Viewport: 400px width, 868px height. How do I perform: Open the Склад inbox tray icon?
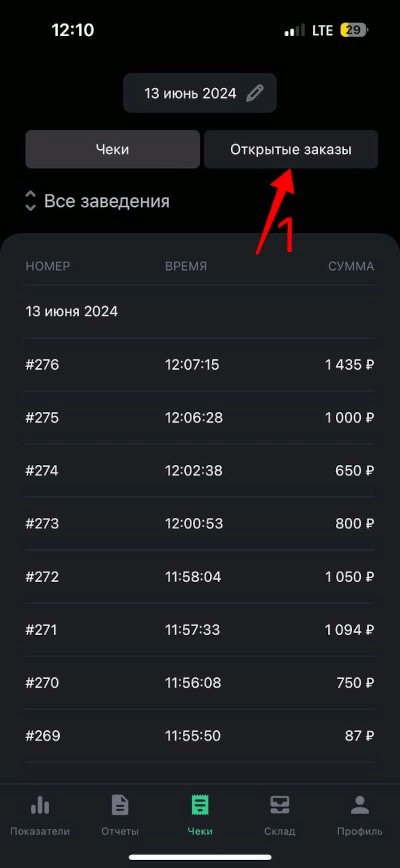pyautogui.click(x=279, y=805)
